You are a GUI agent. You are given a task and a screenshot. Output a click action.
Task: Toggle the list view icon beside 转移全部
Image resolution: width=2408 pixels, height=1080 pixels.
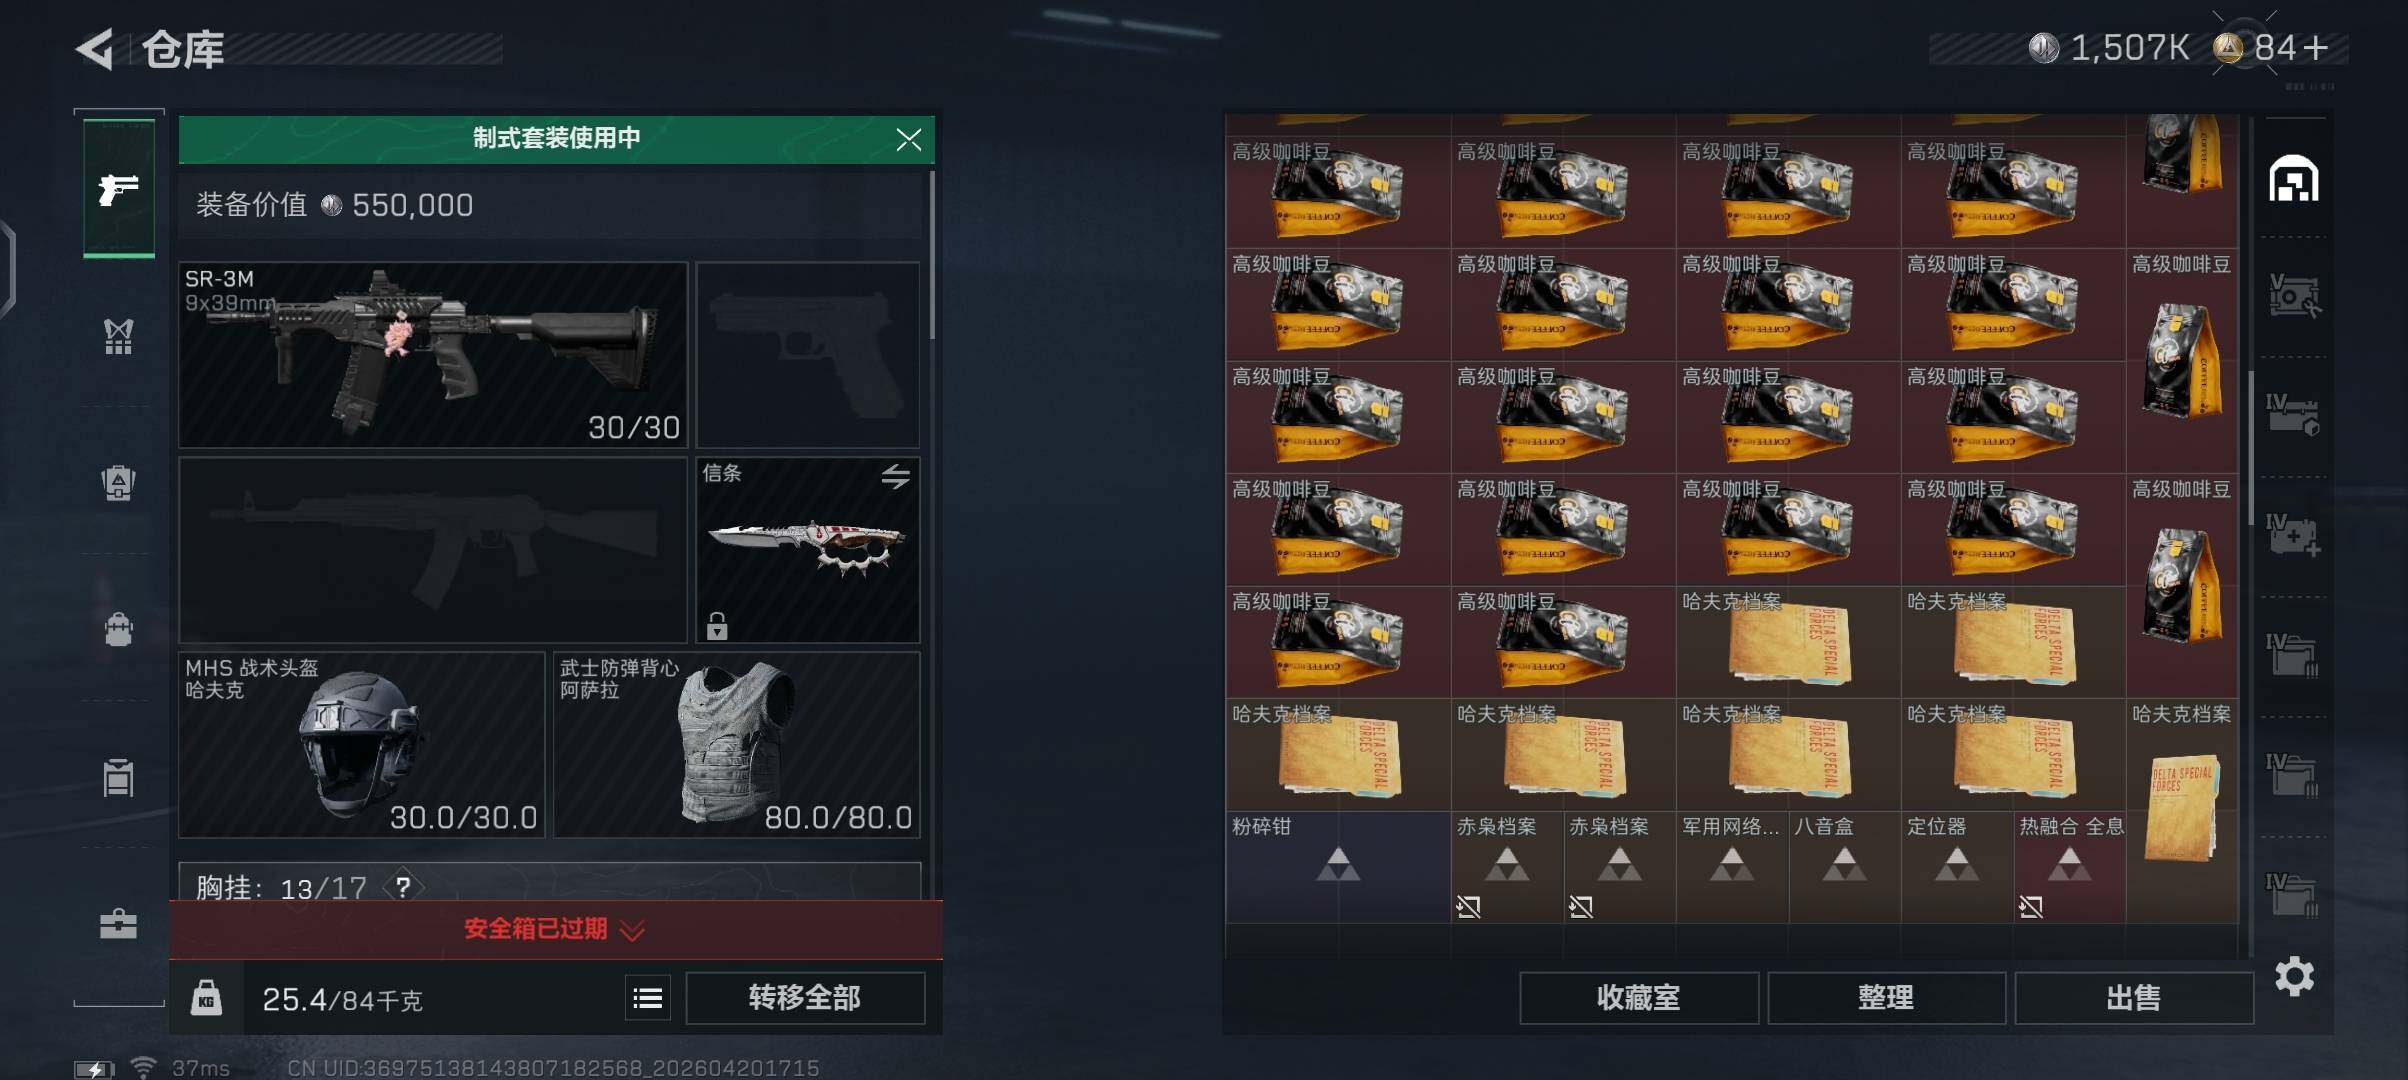[648, 998]
